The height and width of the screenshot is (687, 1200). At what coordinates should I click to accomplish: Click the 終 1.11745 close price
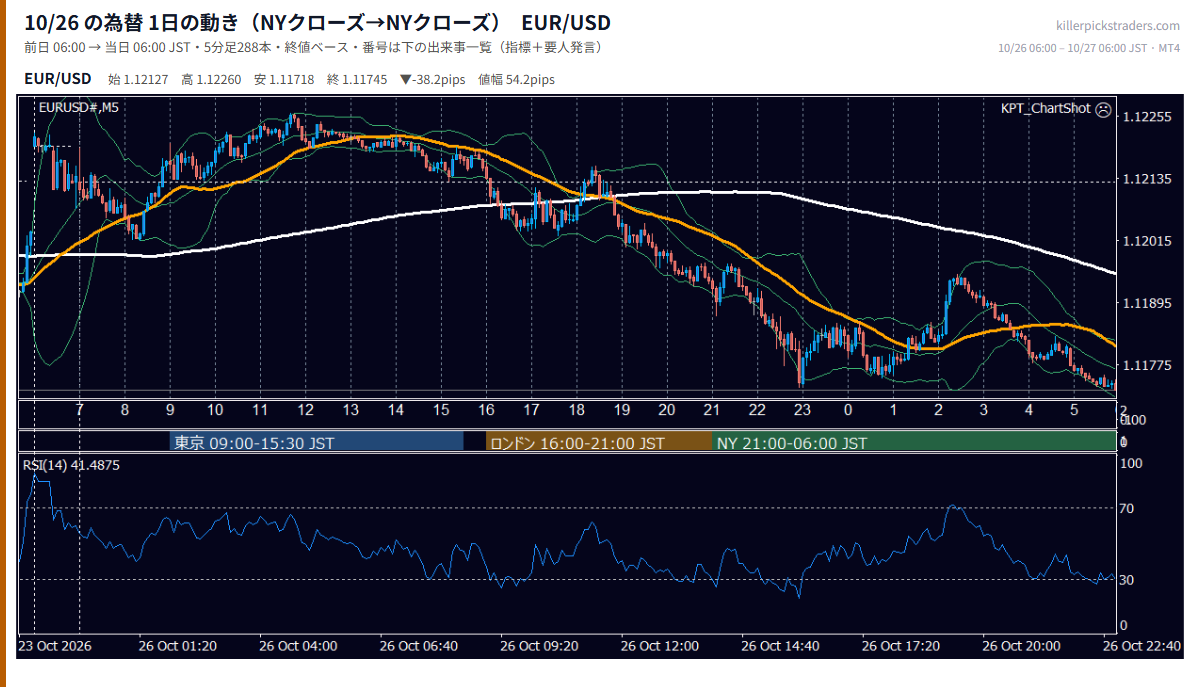click(x=357, y=79)
